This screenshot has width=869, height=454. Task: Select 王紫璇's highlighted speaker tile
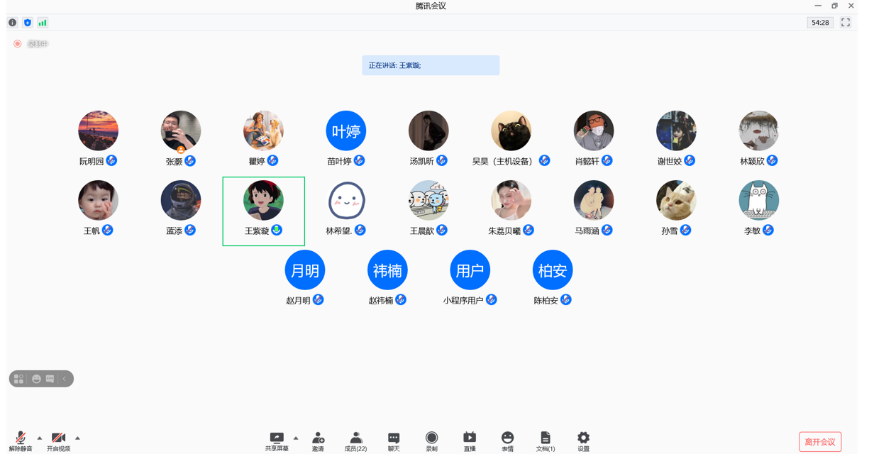click(x=263, y=210)
